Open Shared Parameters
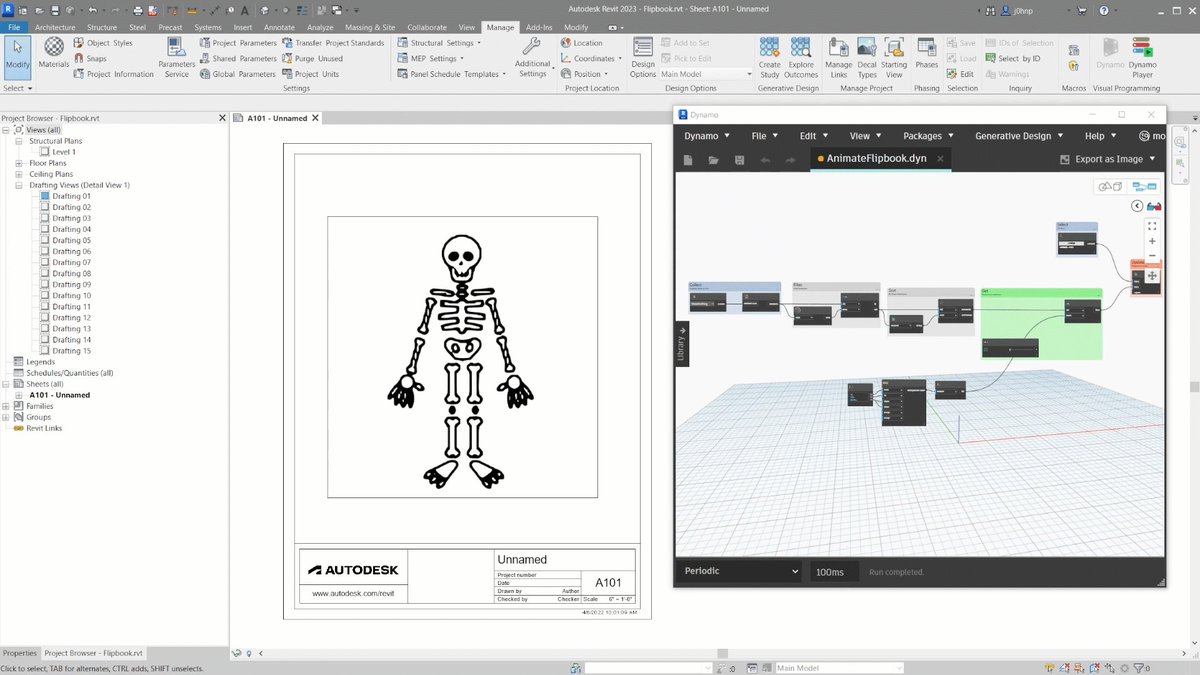Image resolution: width=1200 pixels, height=675 pixels. 237,58
